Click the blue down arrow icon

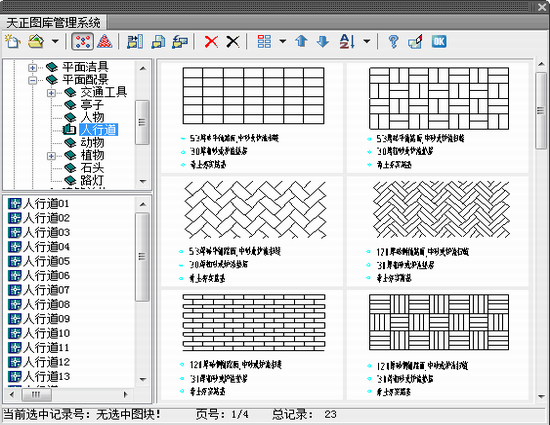[323, 42]
